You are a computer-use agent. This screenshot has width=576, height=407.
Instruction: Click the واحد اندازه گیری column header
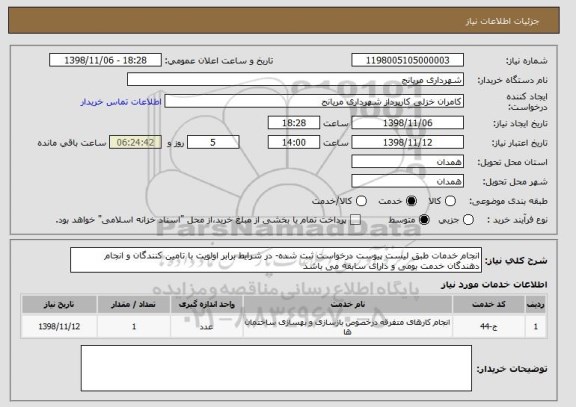206,304
